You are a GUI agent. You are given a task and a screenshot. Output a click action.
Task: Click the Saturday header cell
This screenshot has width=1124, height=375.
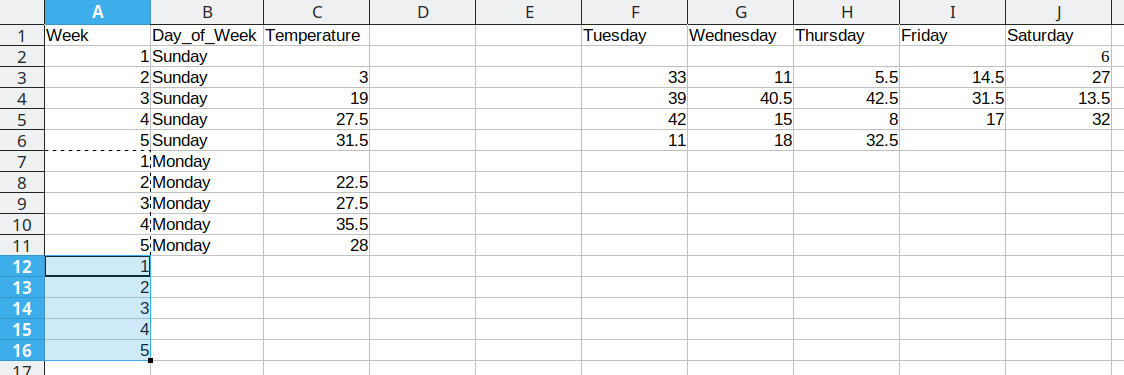[1059, 35]
